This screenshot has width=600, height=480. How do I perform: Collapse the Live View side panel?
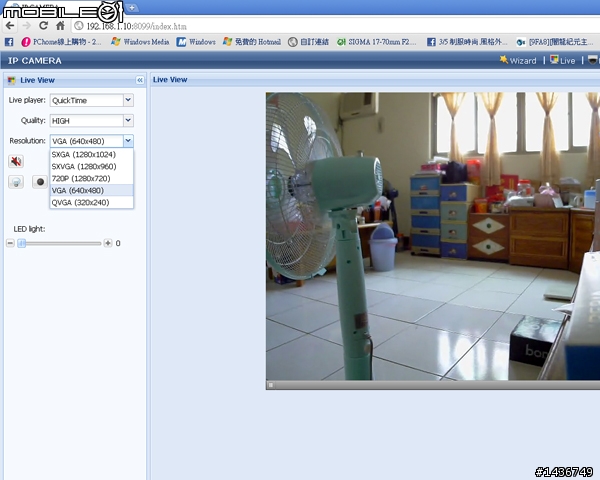(x=140, y=80)
